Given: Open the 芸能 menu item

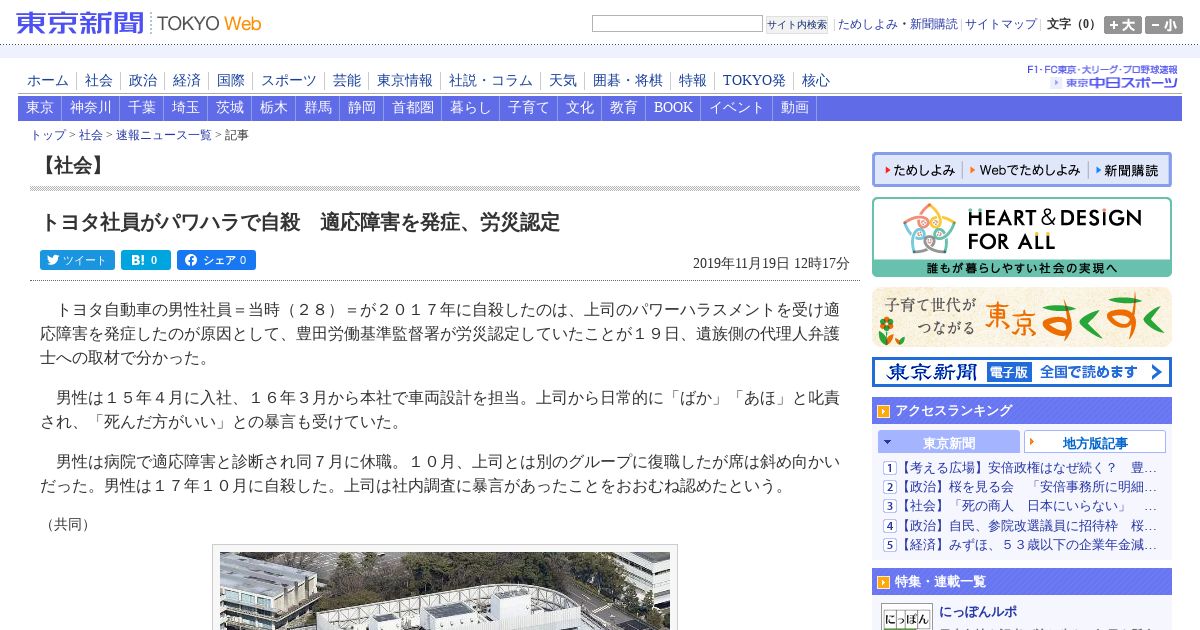Looking at the screenshot, I should [x=347, y=81].
